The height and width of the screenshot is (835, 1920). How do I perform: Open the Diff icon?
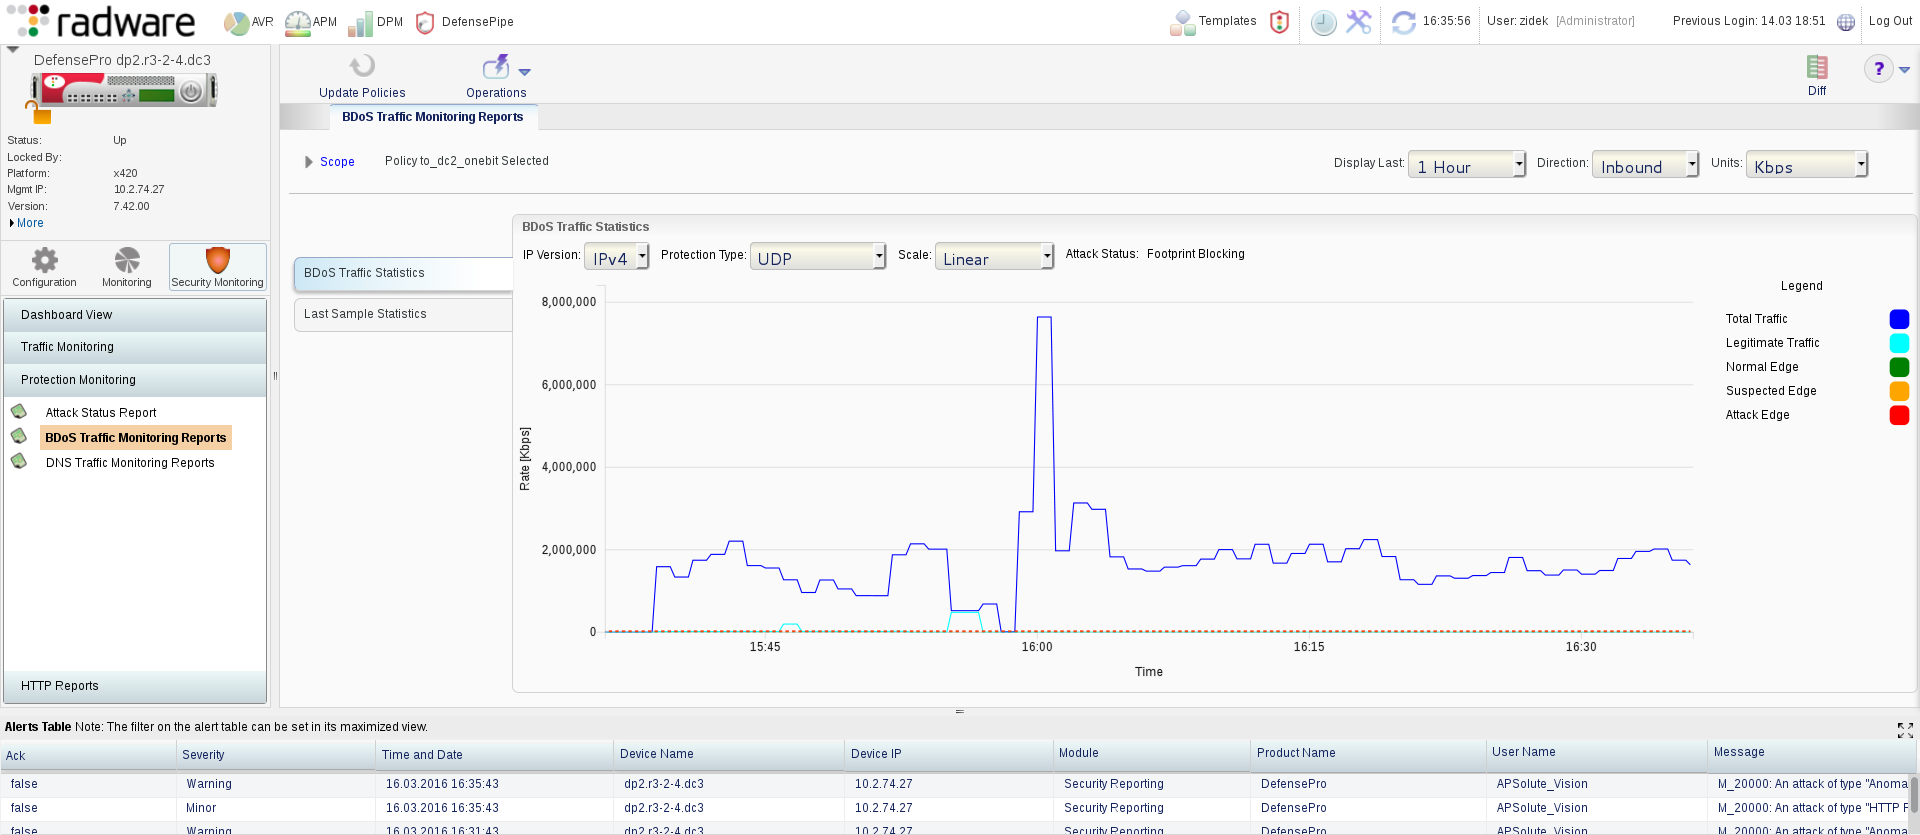coord(1817,67)
